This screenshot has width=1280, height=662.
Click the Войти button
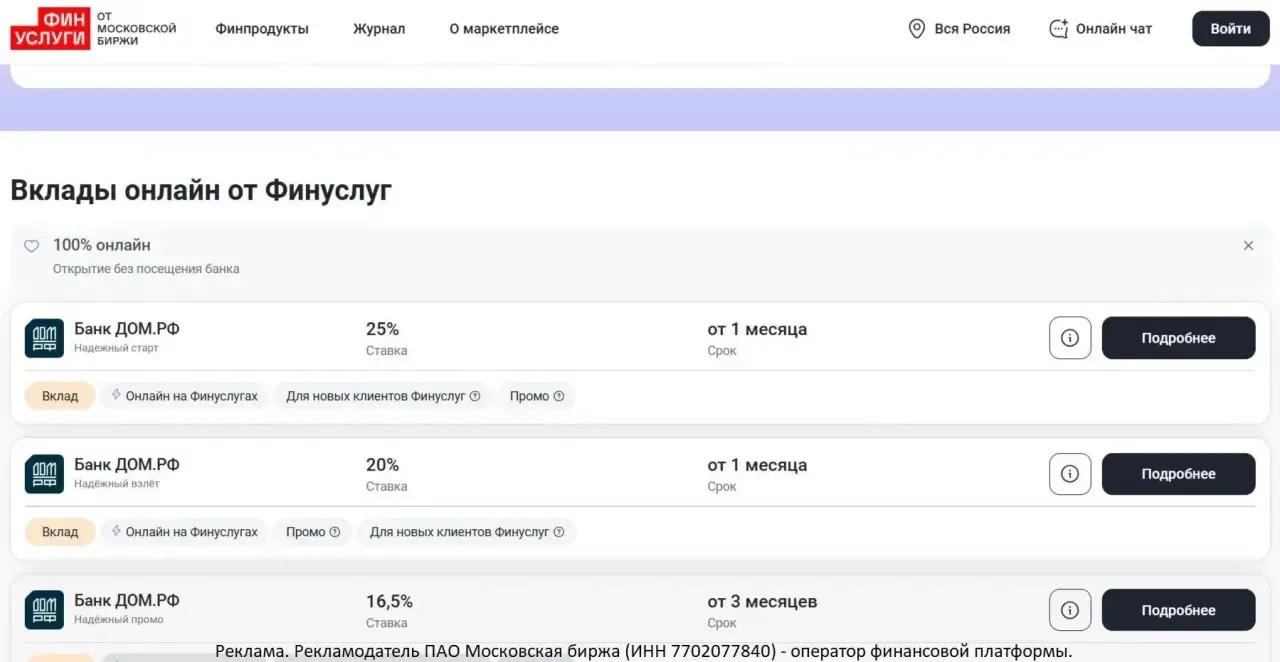click(1230, 28)
